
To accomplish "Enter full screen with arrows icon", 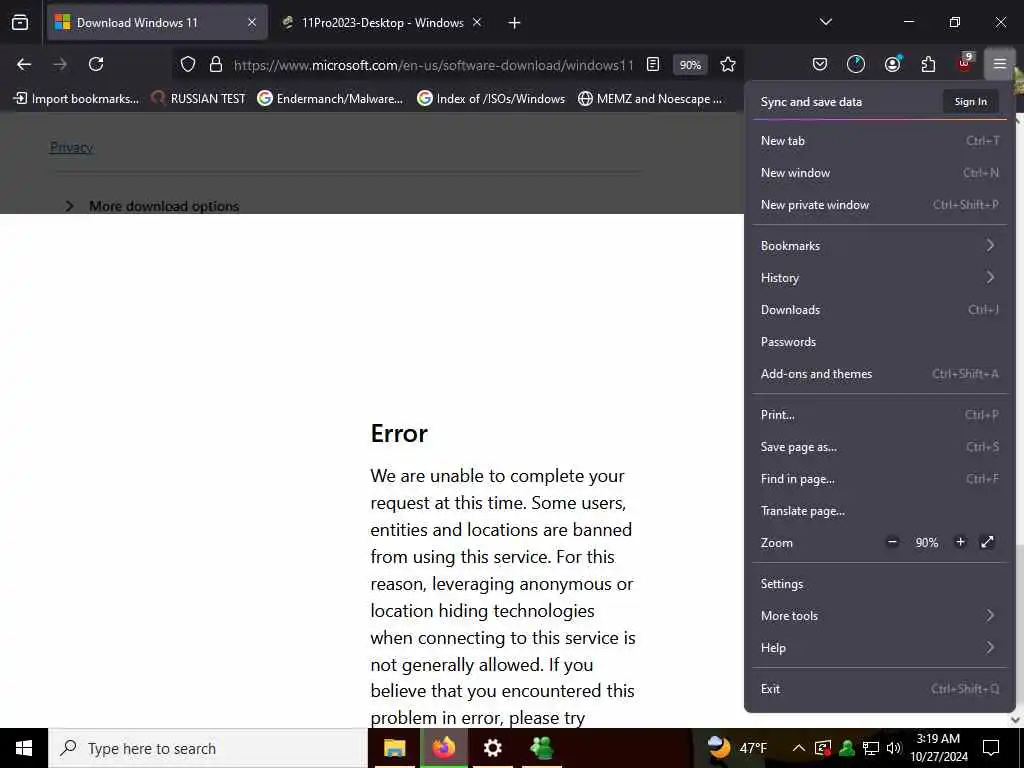I will 987,542.
